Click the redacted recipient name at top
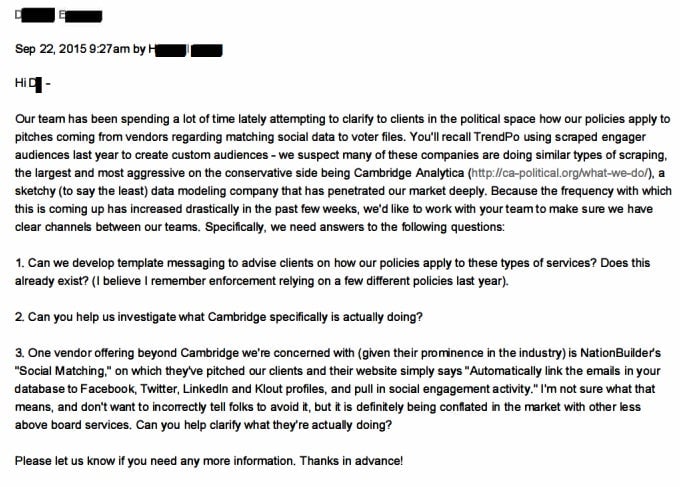 pyautogui.click(x=57, y=17)
